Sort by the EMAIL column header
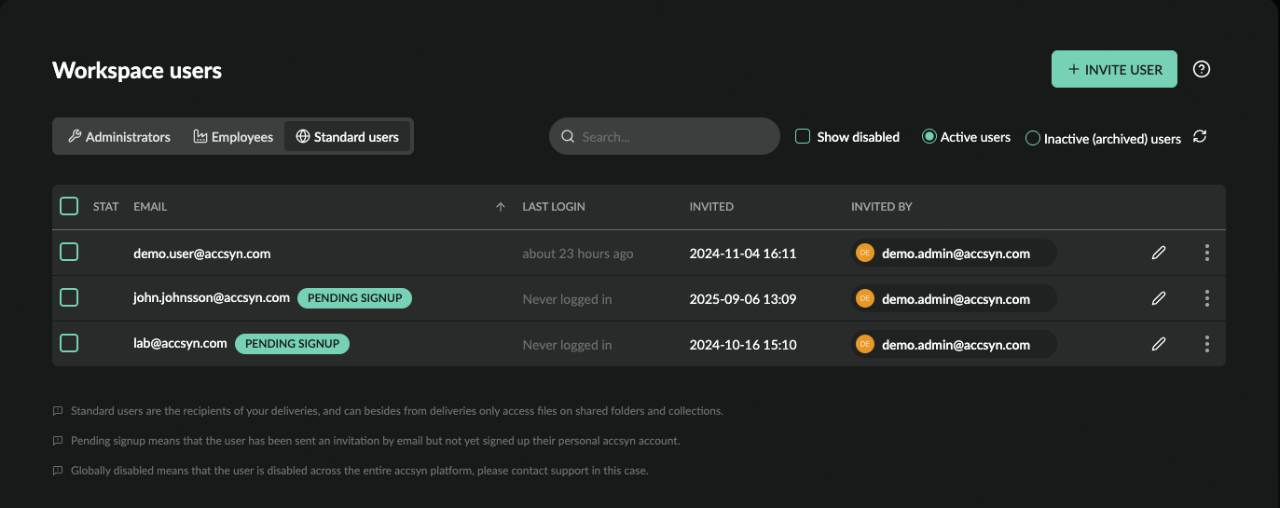The image size is (1280, 508). [150, 207]
